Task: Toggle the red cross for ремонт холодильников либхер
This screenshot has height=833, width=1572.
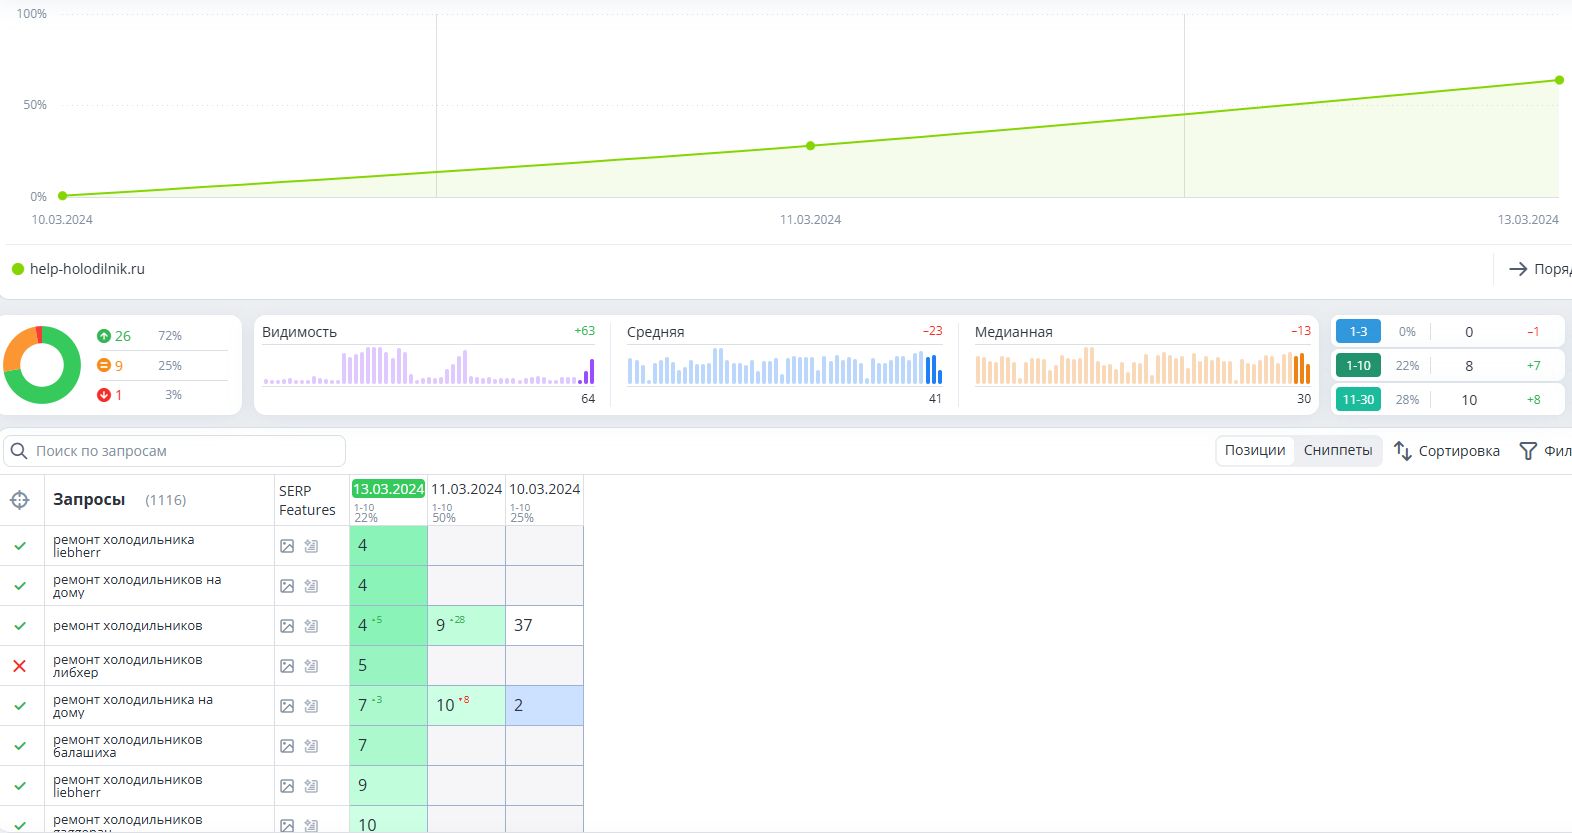Action: [19, 666]
